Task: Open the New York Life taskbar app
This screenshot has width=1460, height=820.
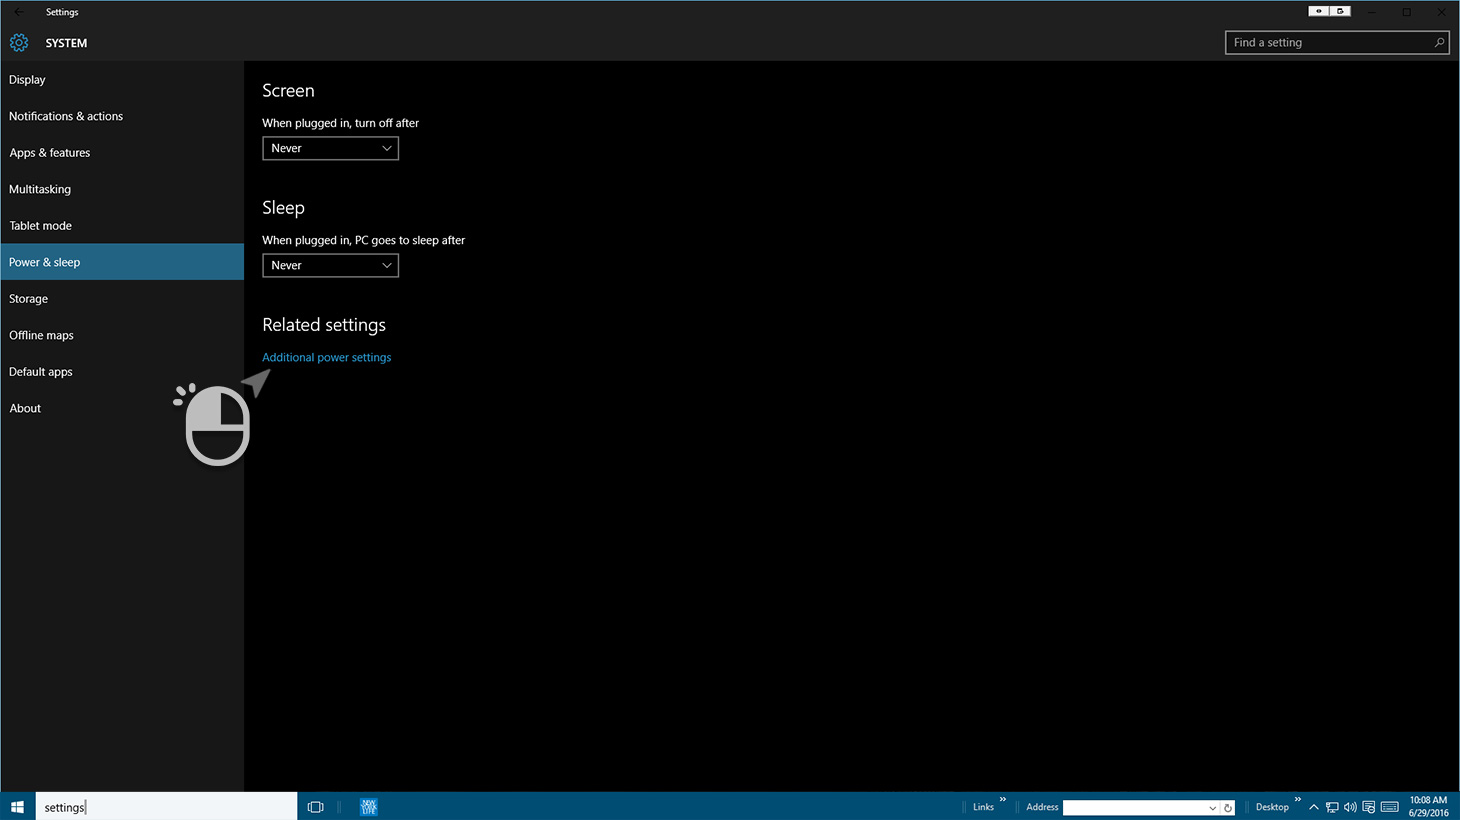Action: [x=369, y=807]
